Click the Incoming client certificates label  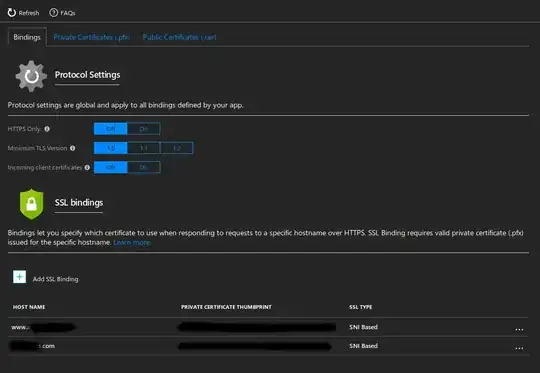click(x=45, y=167)
